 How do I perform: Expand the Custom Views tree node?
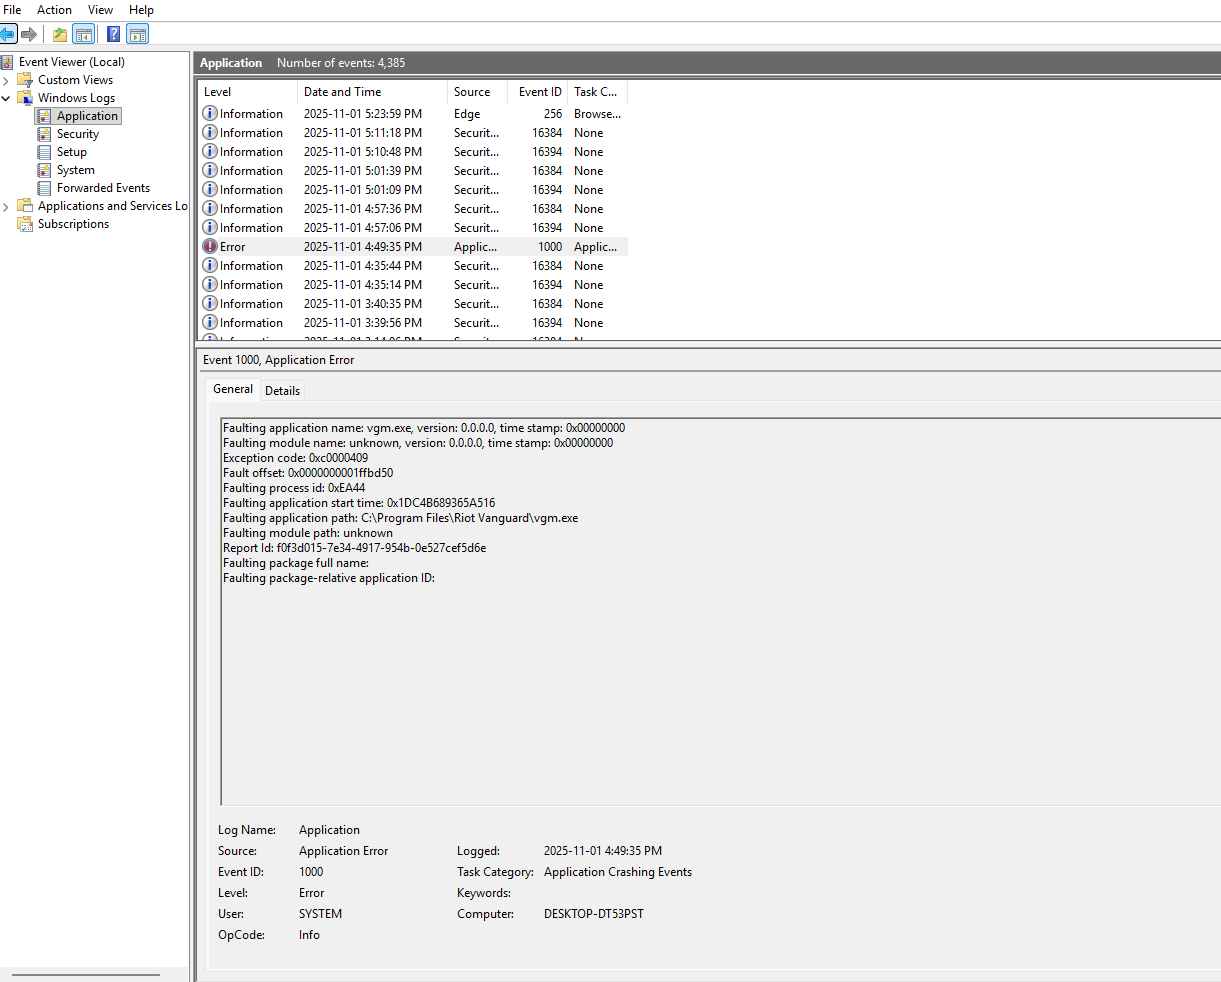click(x=6, y=80)
